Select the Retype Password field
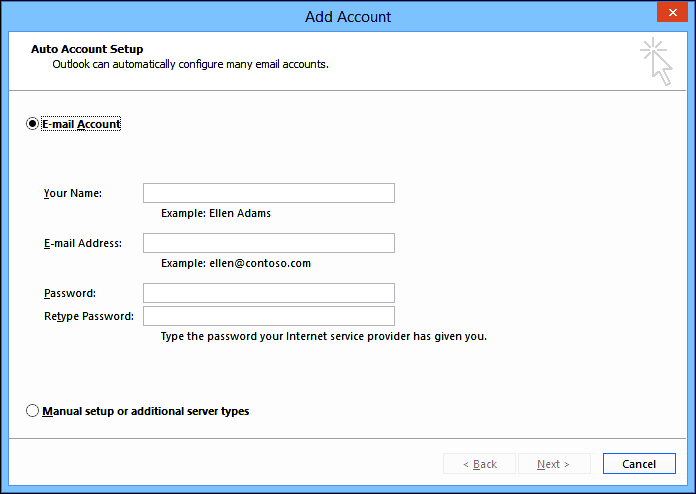696x494 pixels. [x=269, y=316]
